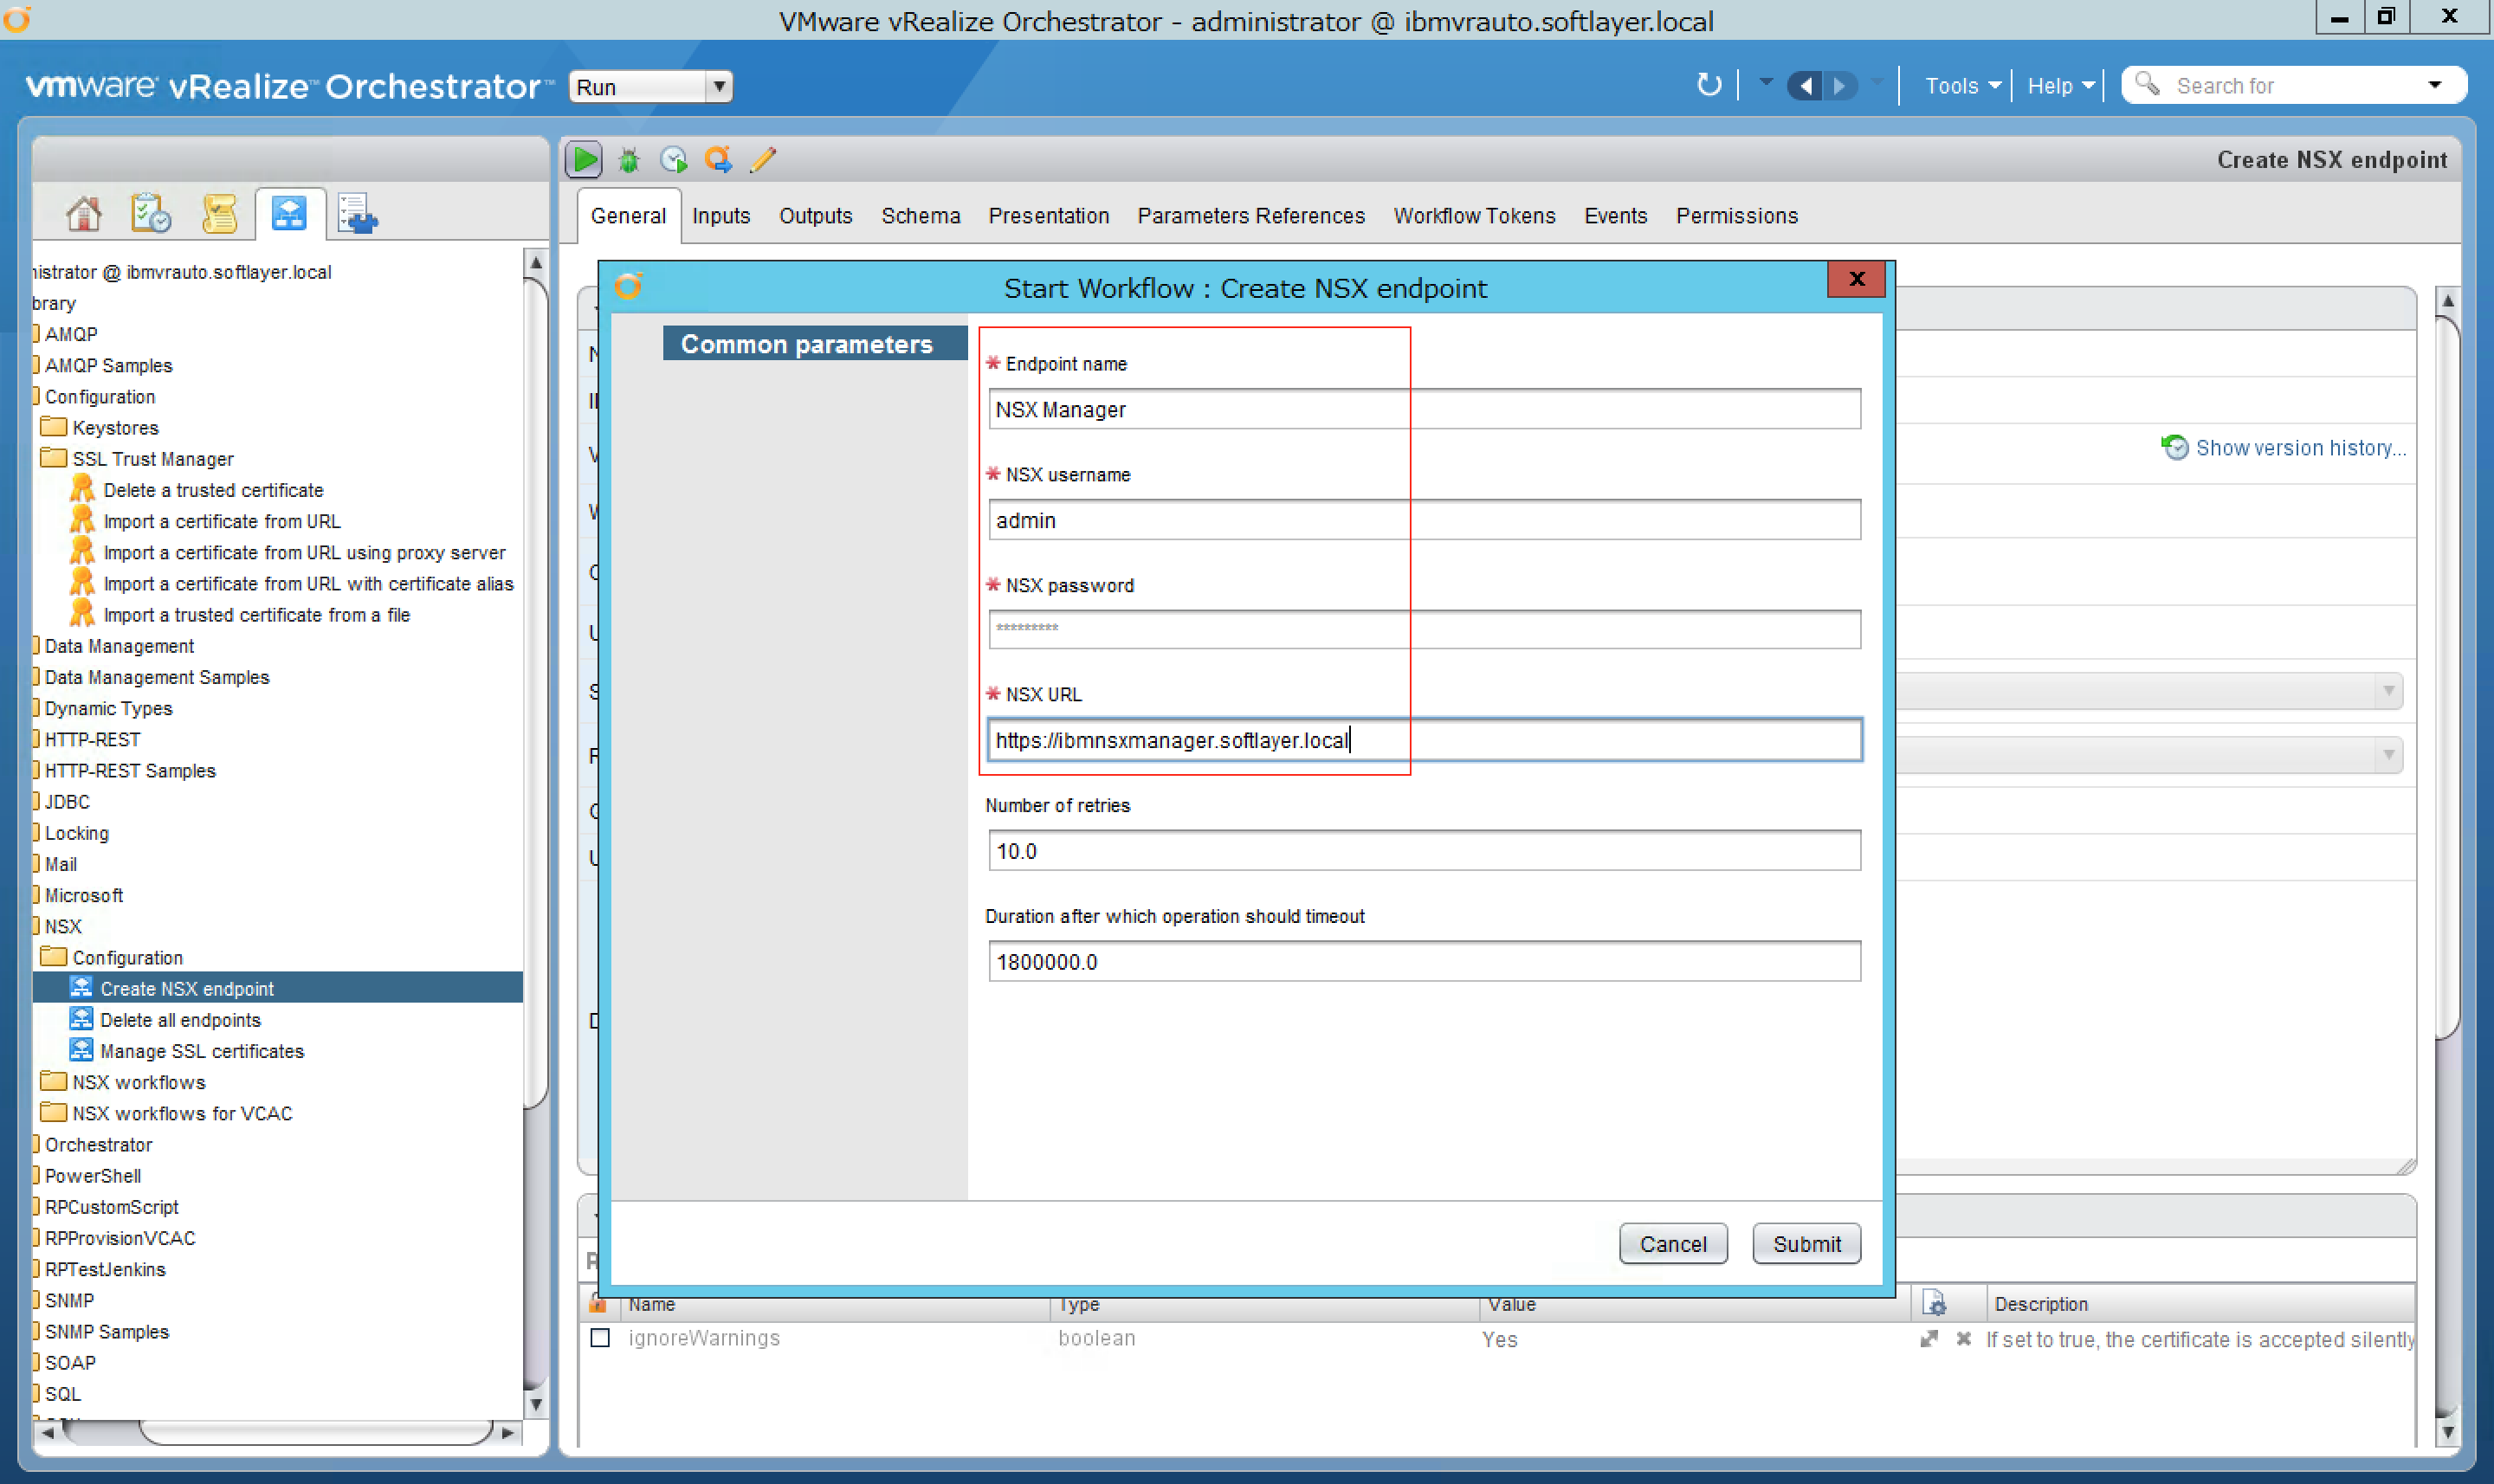Cancel the Start Workflow dialog
Screen dimensions: 2494x1484
pyautogui.click(x=1673, y=1243)
